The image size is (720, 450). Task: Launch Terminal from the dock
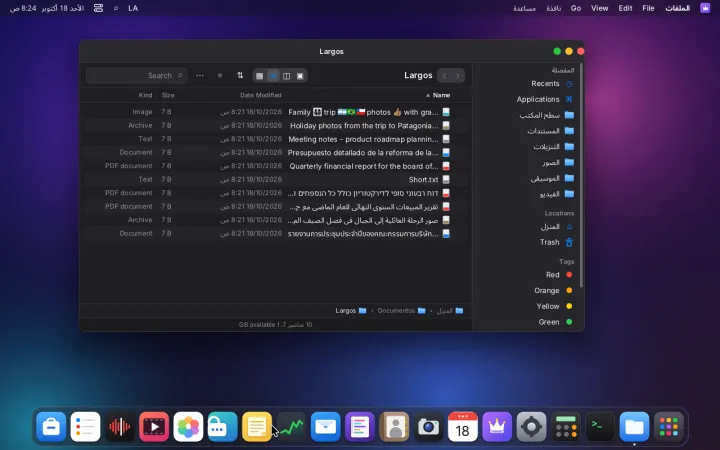pos(600,427)
